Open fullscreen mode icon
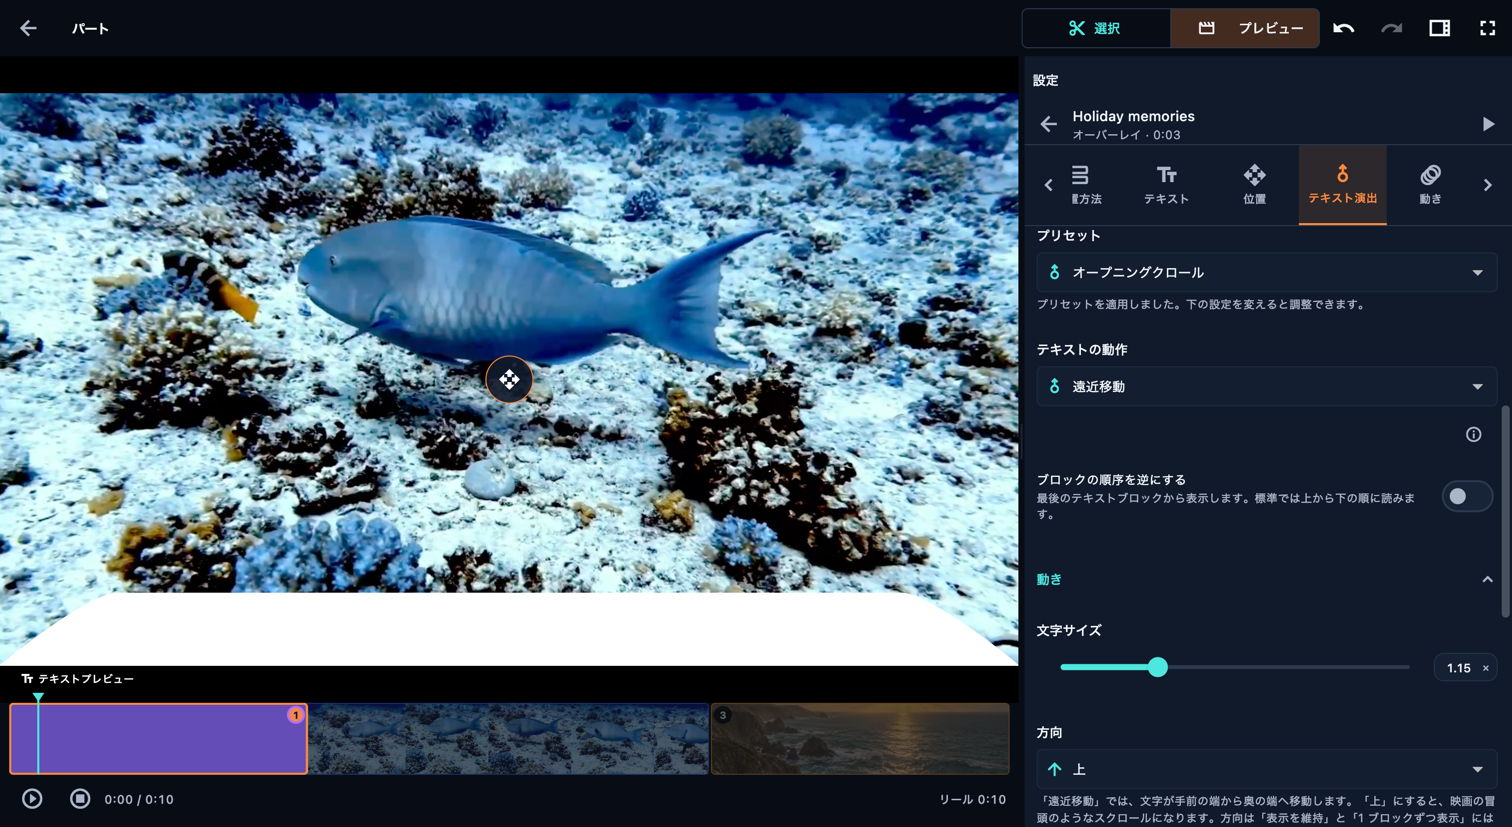This screenshot has height=827, width=1512. pyautogui.click(x=1487, y=28)
